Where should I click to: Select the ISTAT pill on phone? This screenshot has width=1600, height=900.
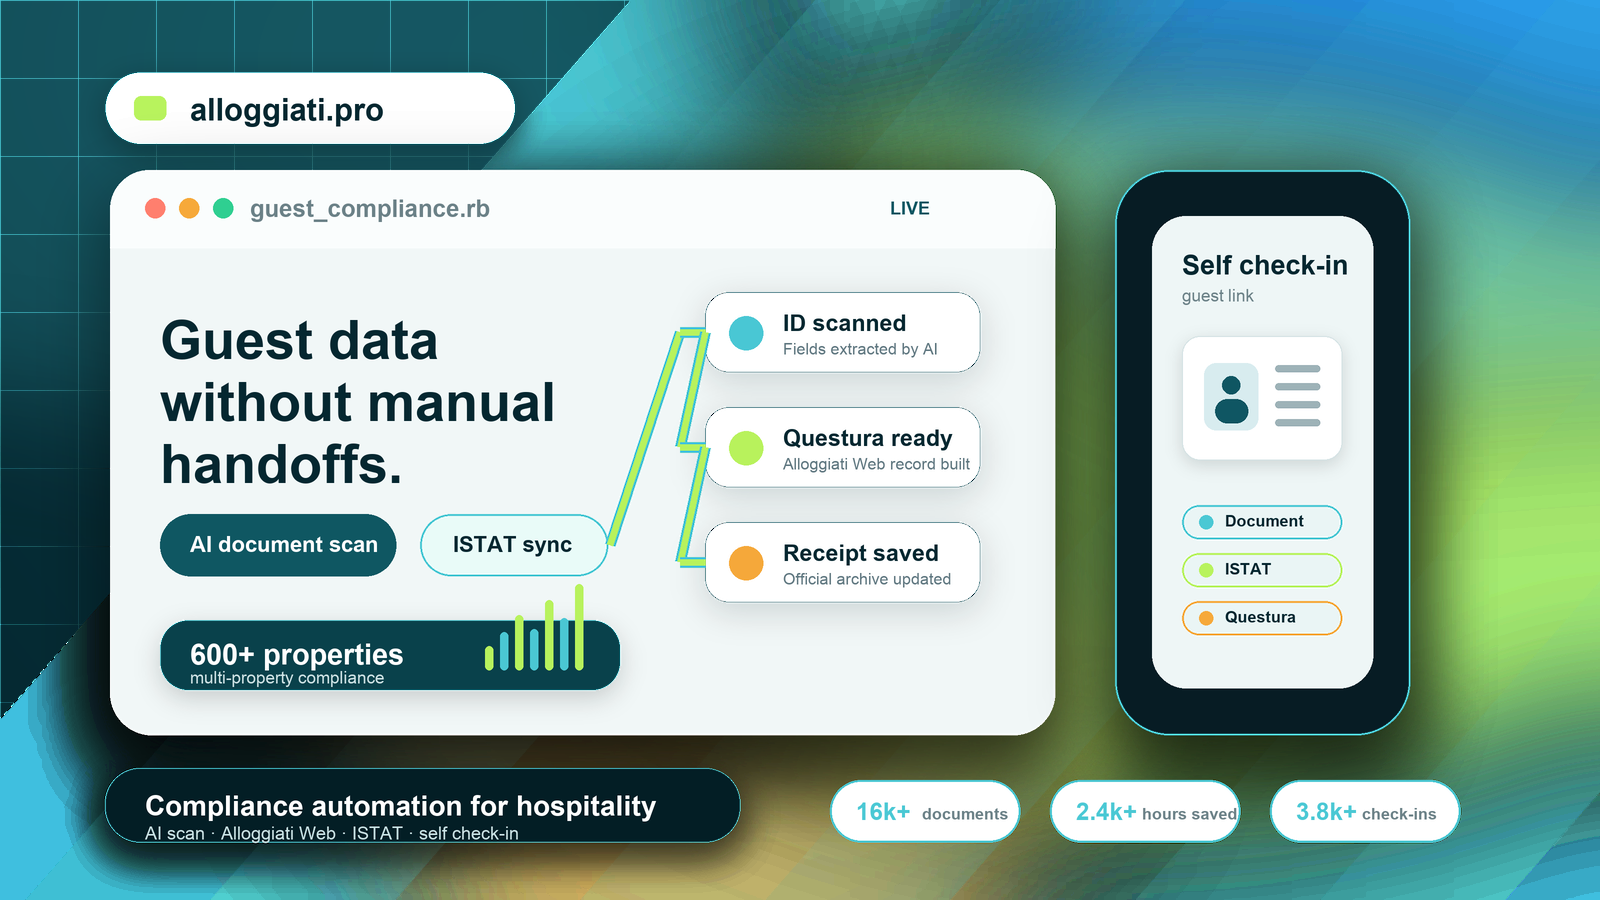[1262, 570]
